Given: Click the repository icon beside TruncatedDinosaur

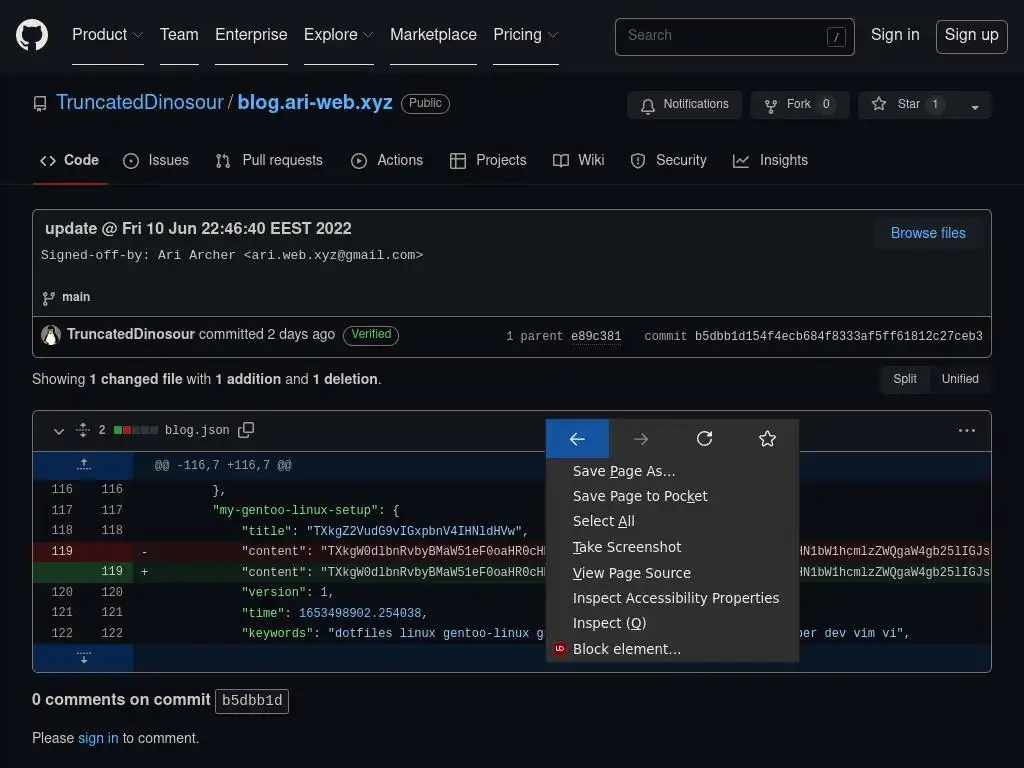Looking at the screenshot, I should (x=40, y=104).
